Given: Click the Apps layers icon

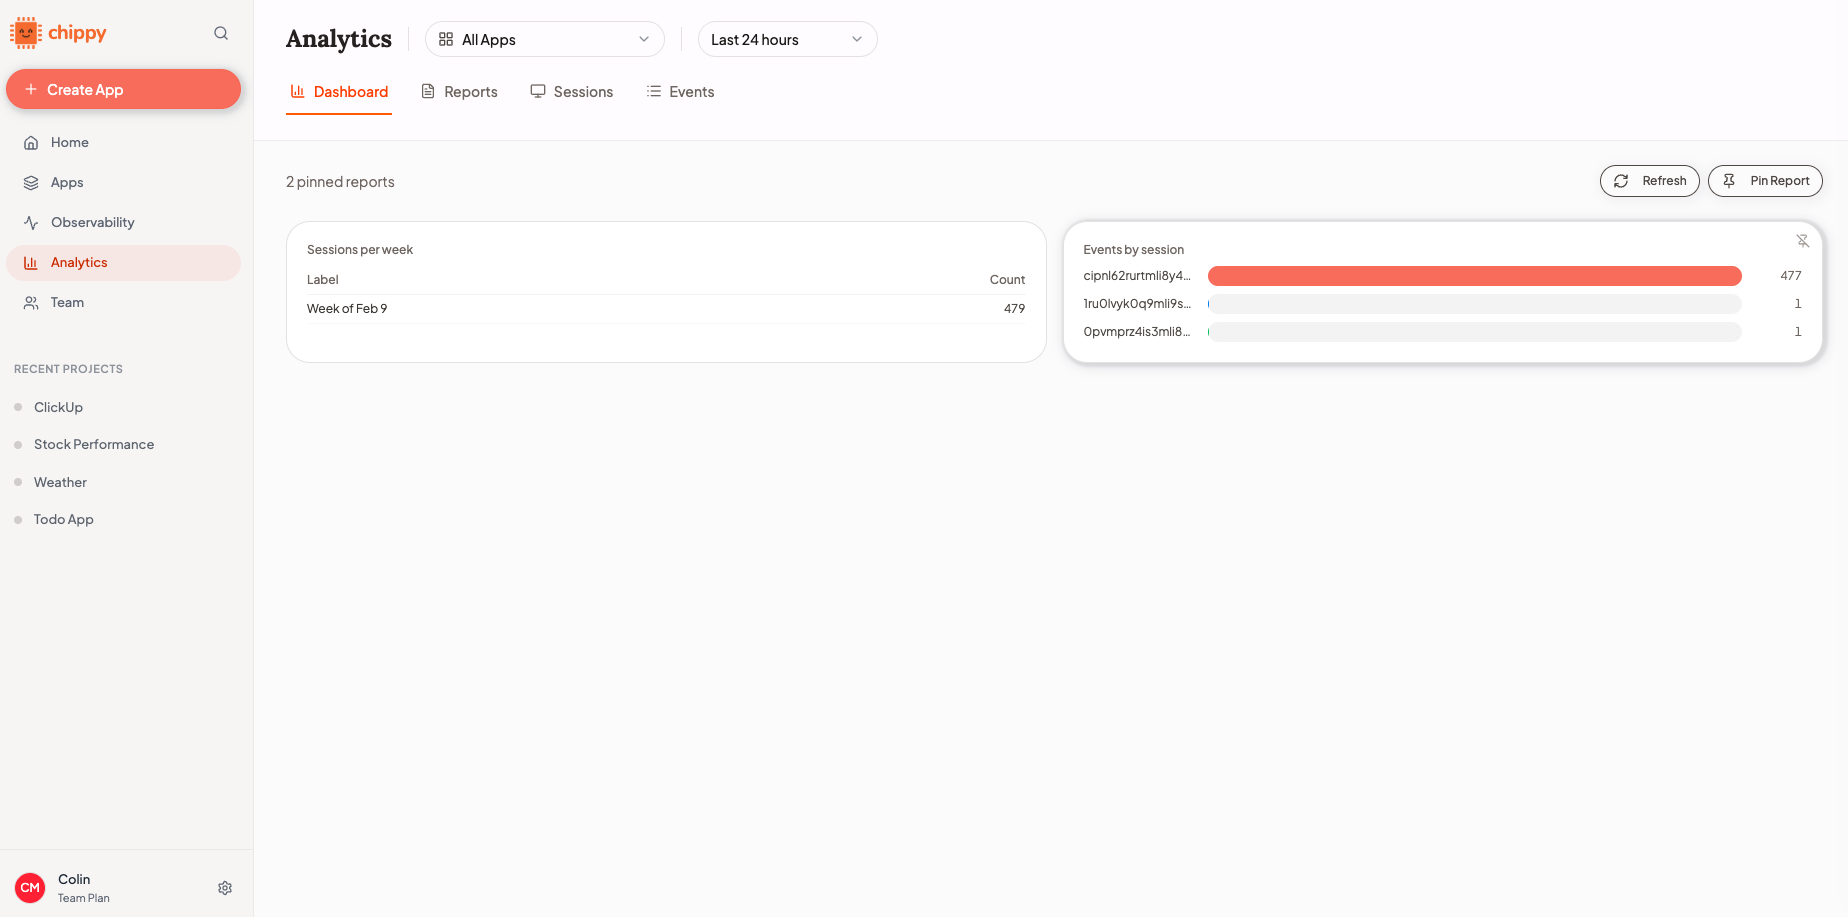Looking at the screenshot, I should point(31,182).
